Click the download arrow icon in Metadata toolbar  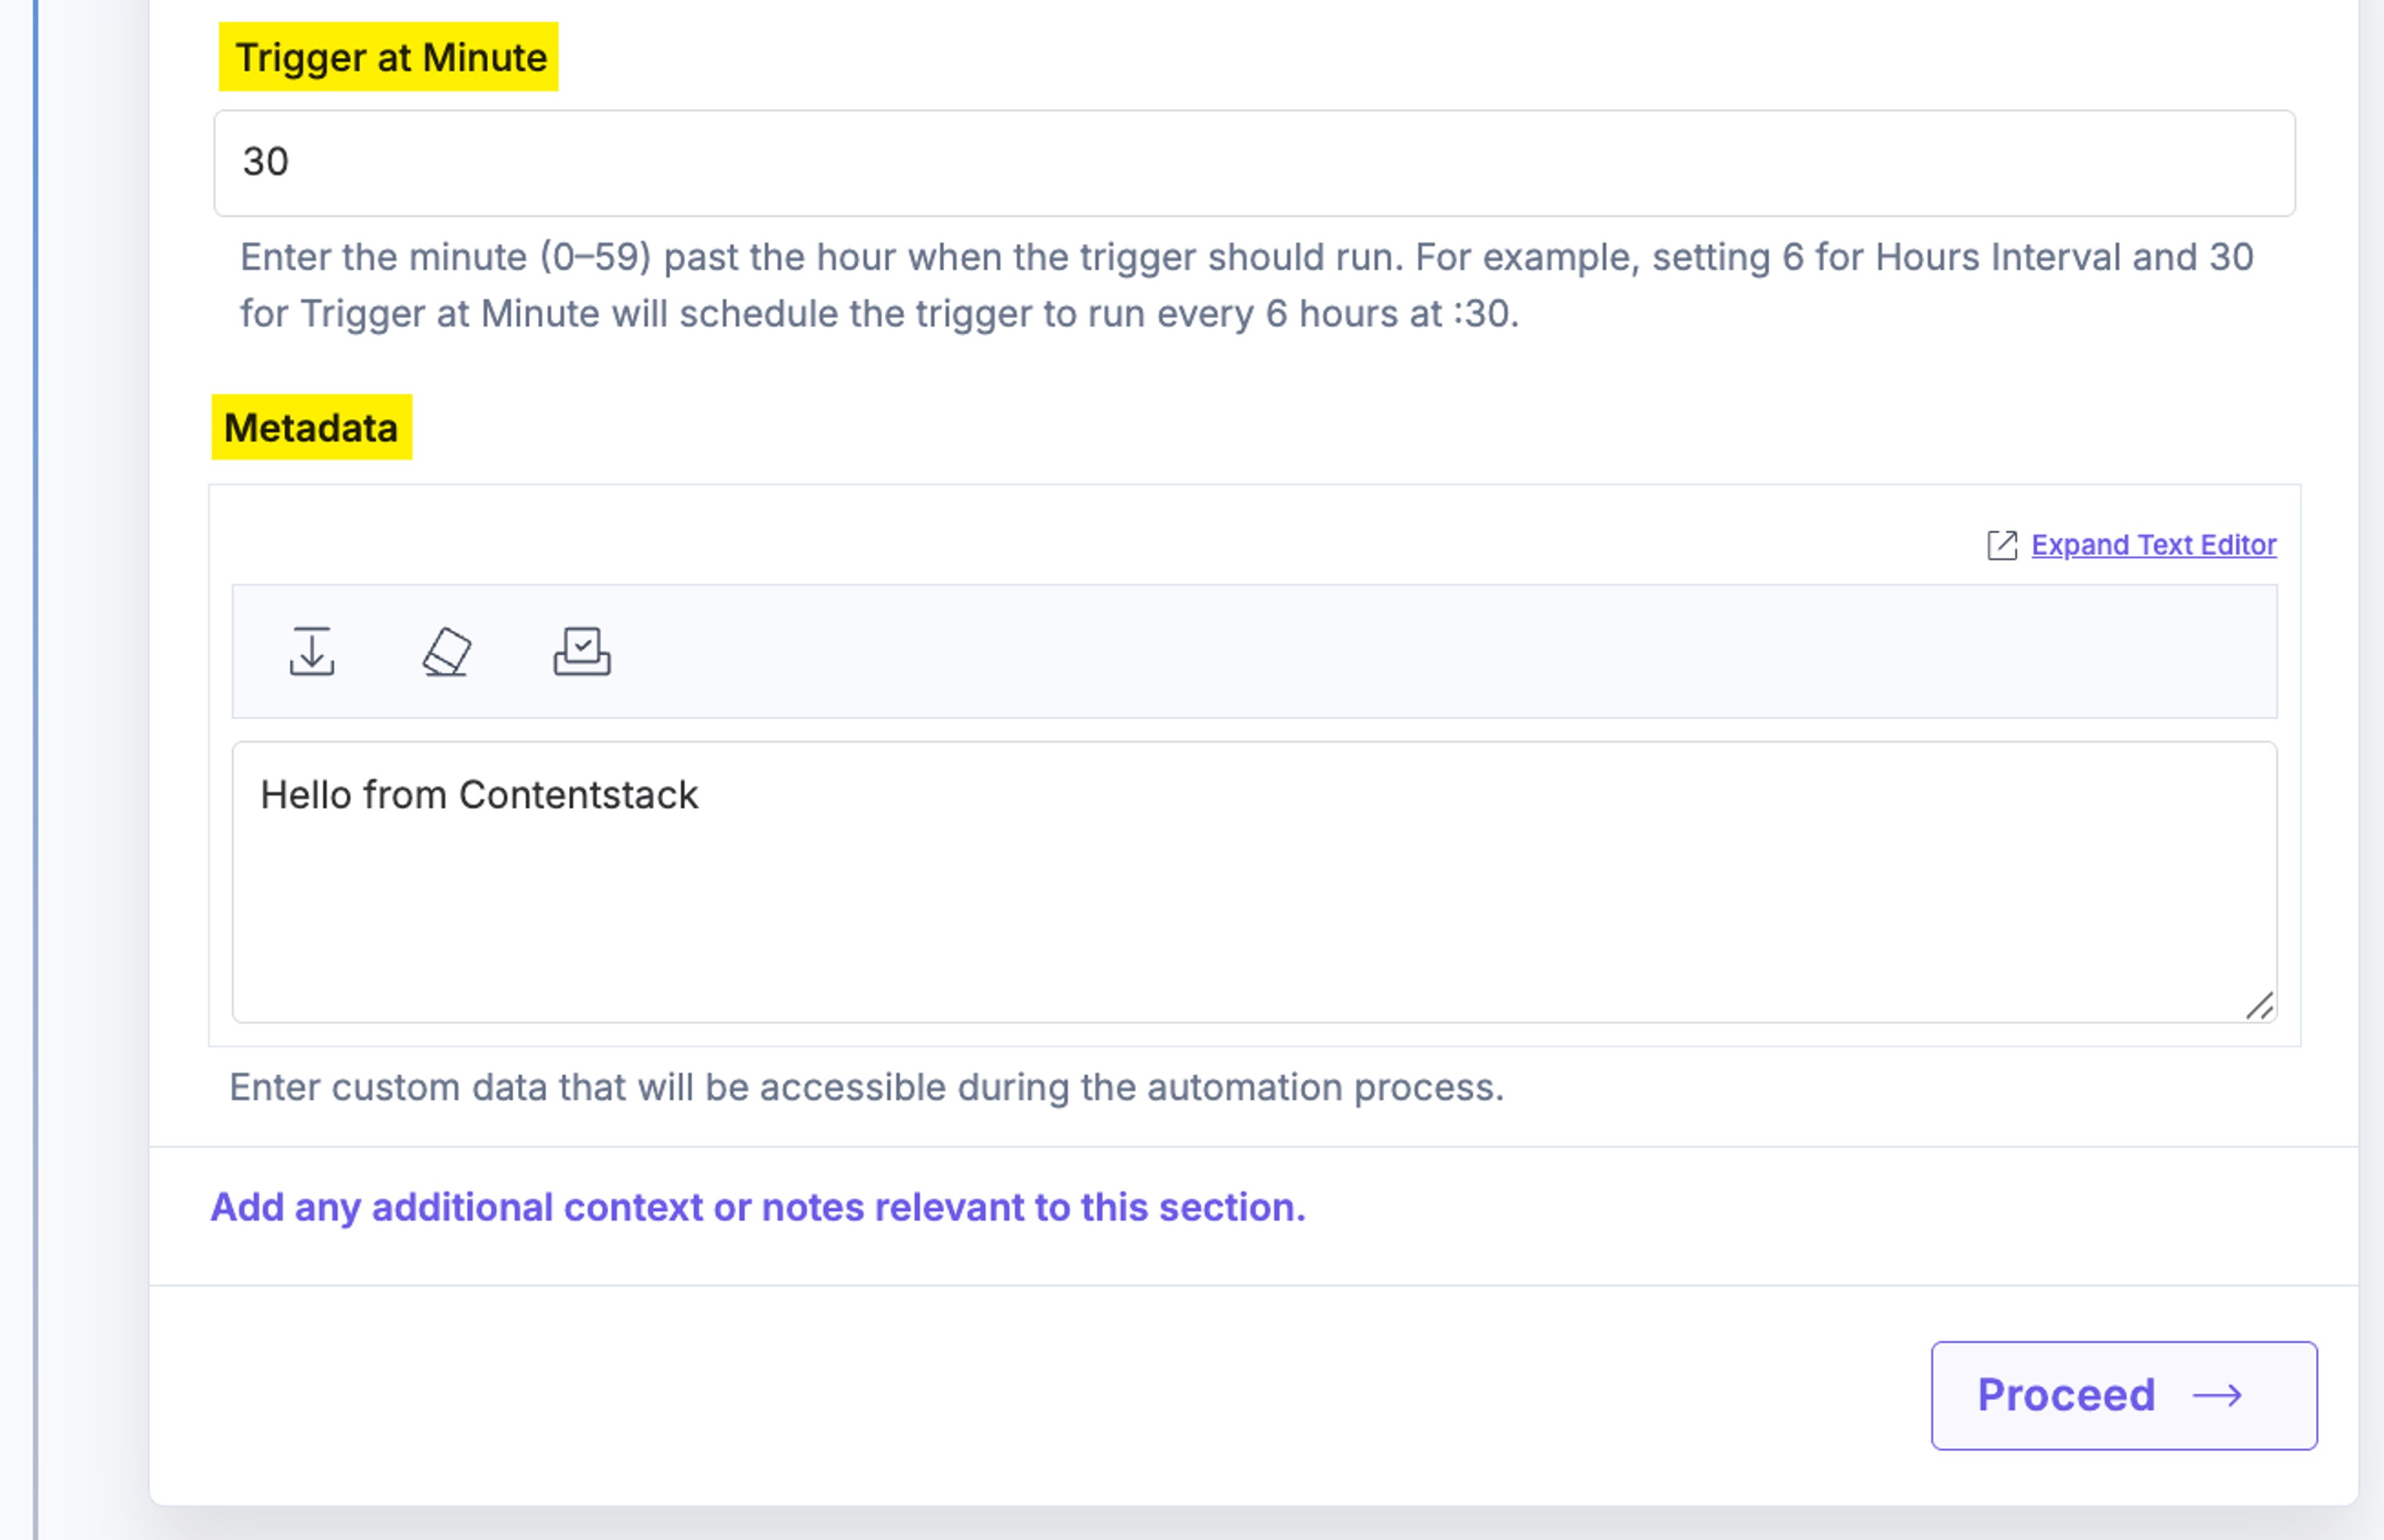click(312, 652)
